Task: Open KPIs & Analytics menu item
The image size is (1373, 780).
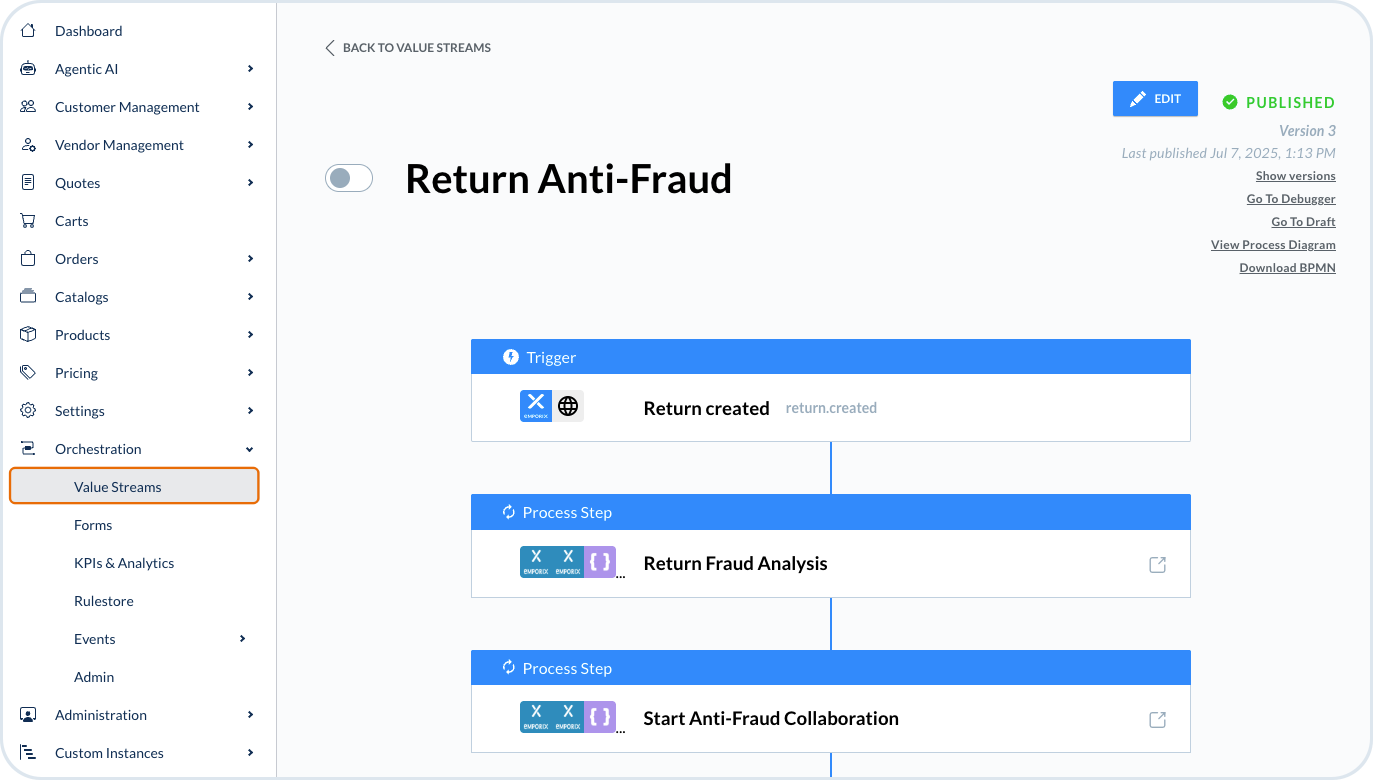Action: pos(124,563)
